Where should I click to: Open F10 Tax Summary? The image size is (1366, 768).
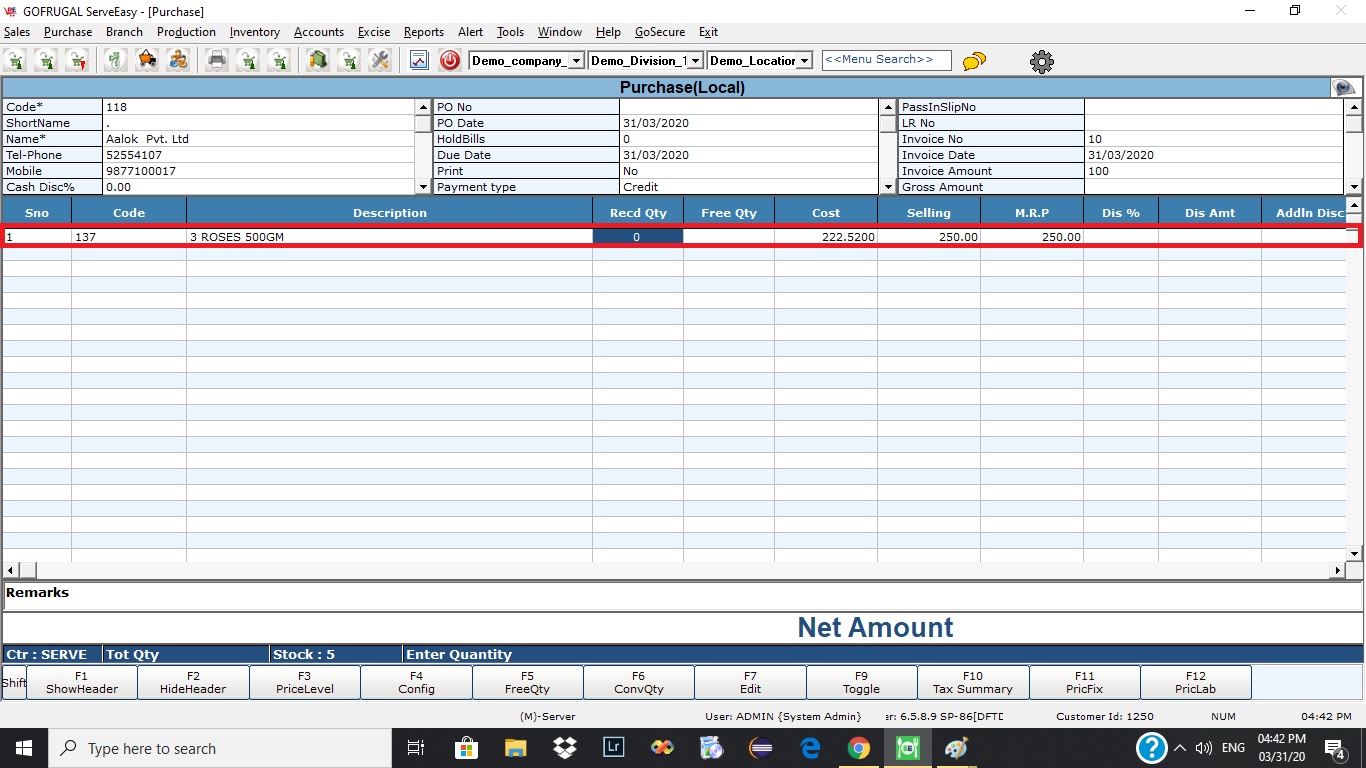coord(973,682)
